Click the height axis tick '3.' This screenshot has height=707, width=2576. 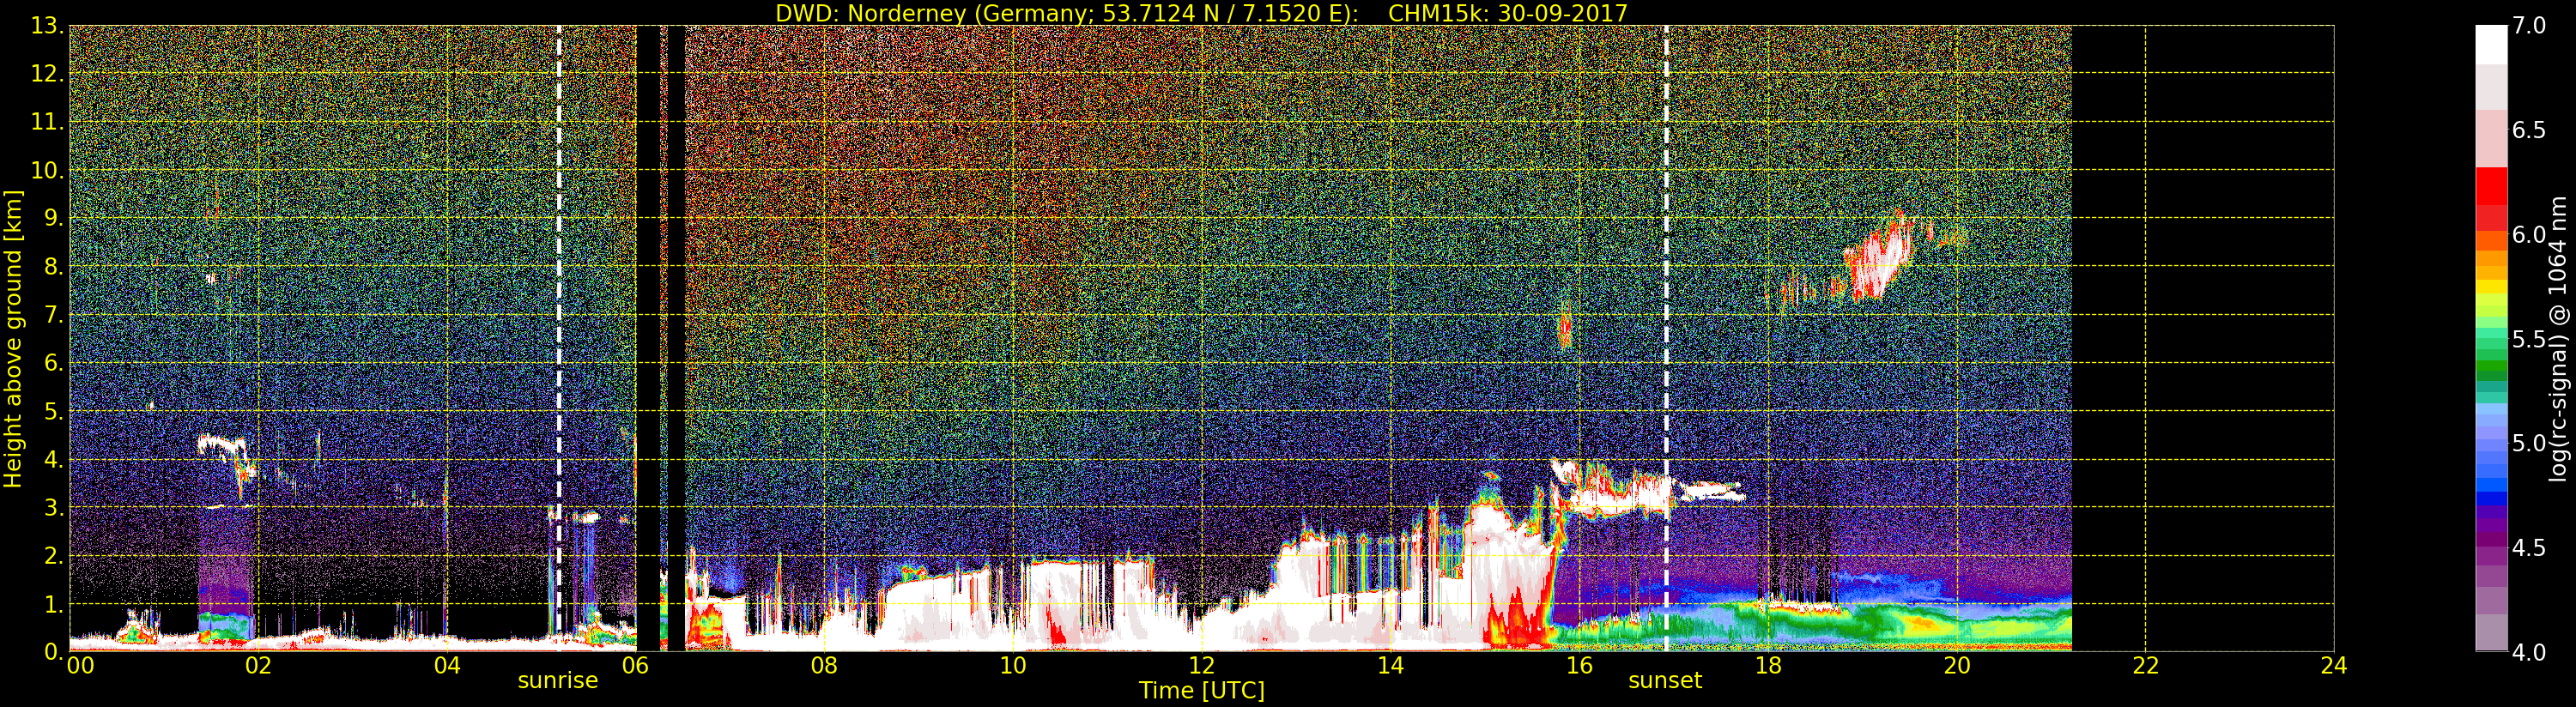[54, 507]
